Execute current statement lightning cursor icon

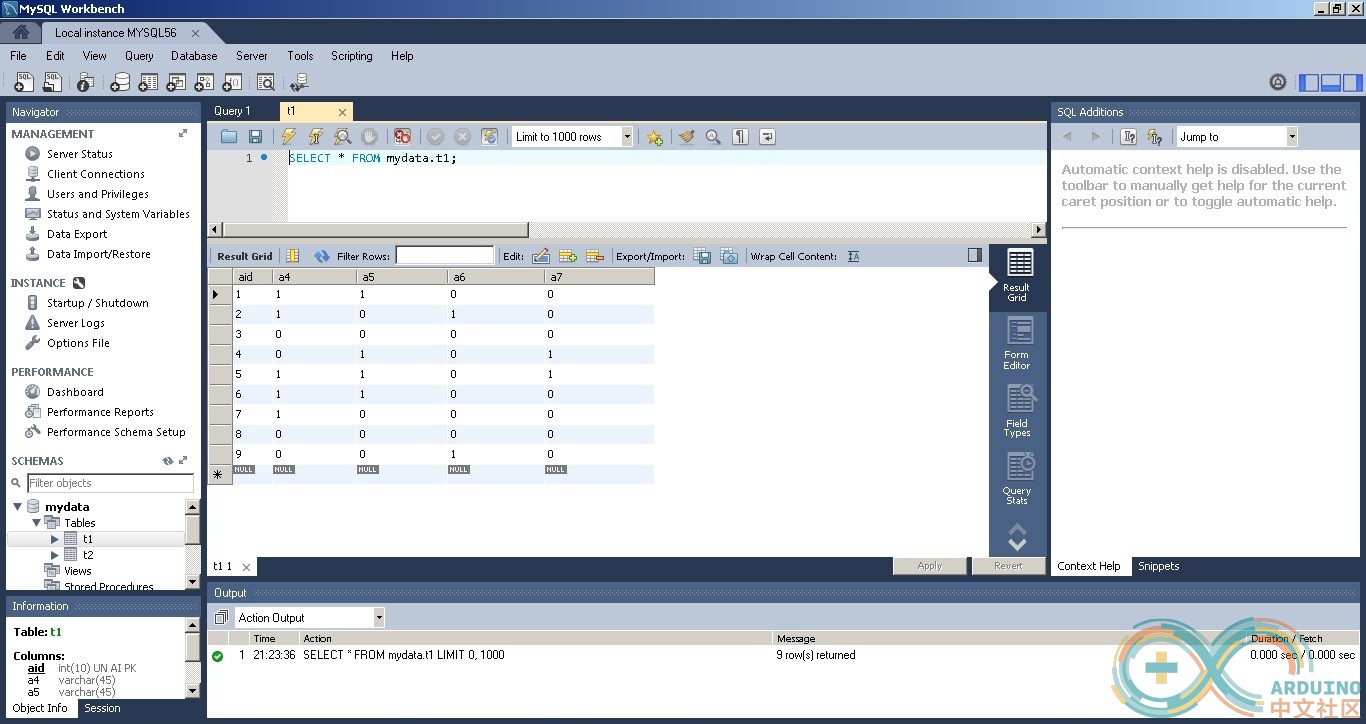(316, 137)
